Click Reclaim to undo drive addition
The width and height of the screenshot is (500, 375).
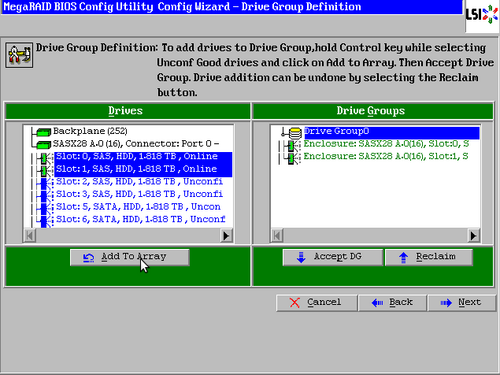(429, 257)
